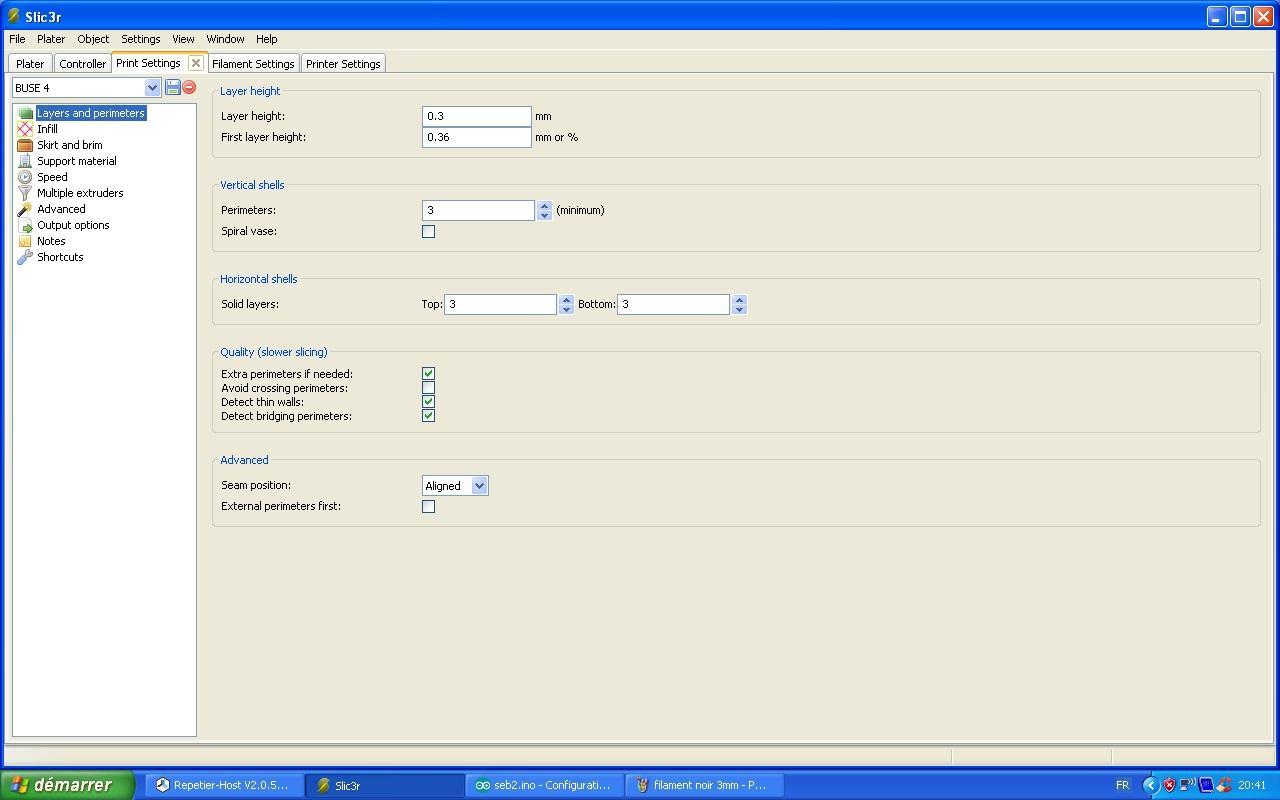Select Output options label in tree
The width and height of the screenshot is (1280, 800).
click(73, 225)
